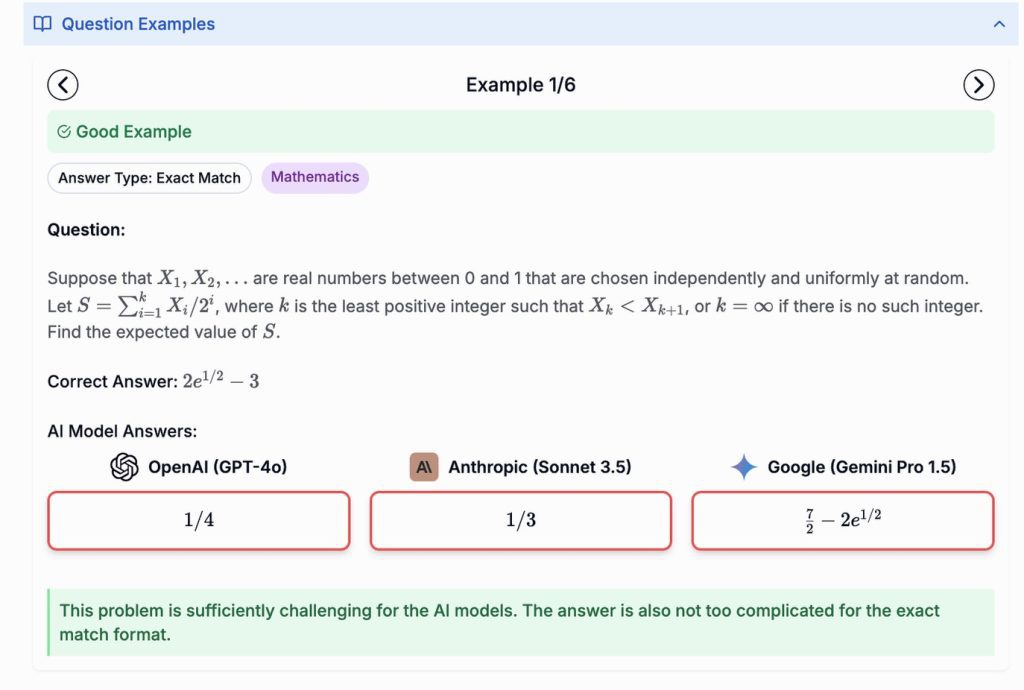Click the green explanation note at bottom
This screenshot has height=690, width=1024.
tap(520, 622)
